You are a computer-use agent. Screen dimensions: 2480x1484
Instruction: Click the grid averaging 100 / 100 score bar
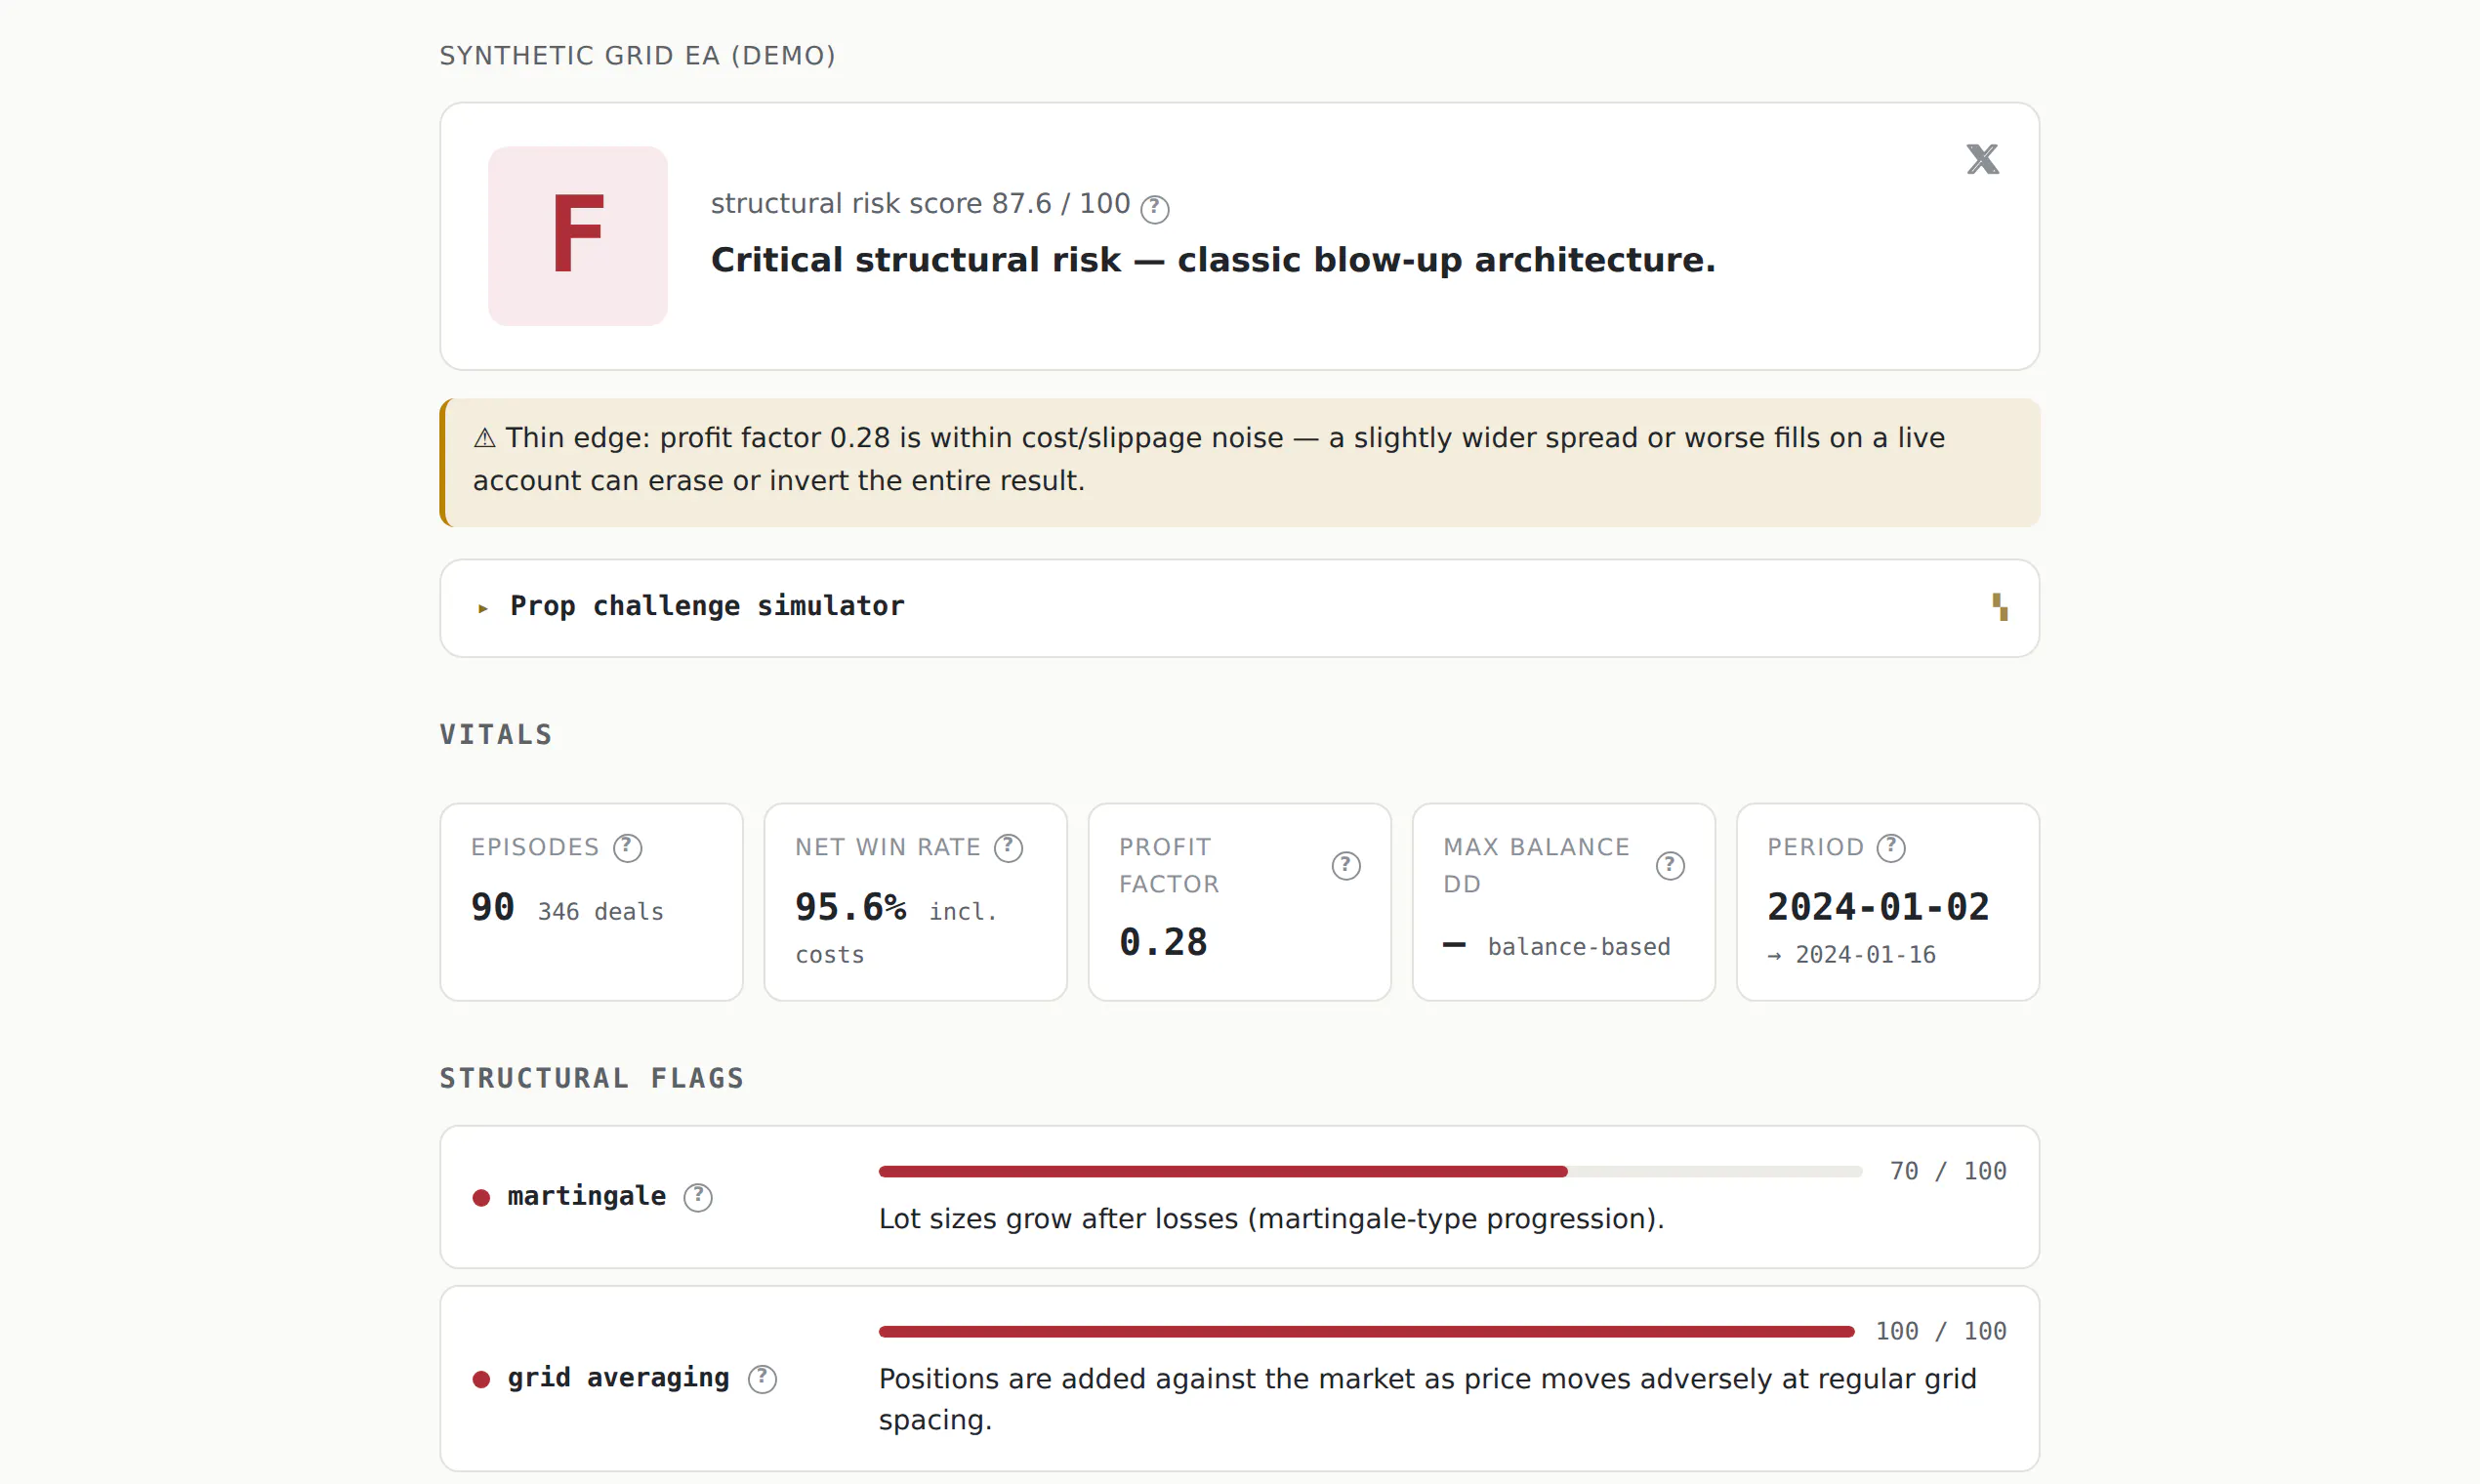(x=1366, y=1331)
